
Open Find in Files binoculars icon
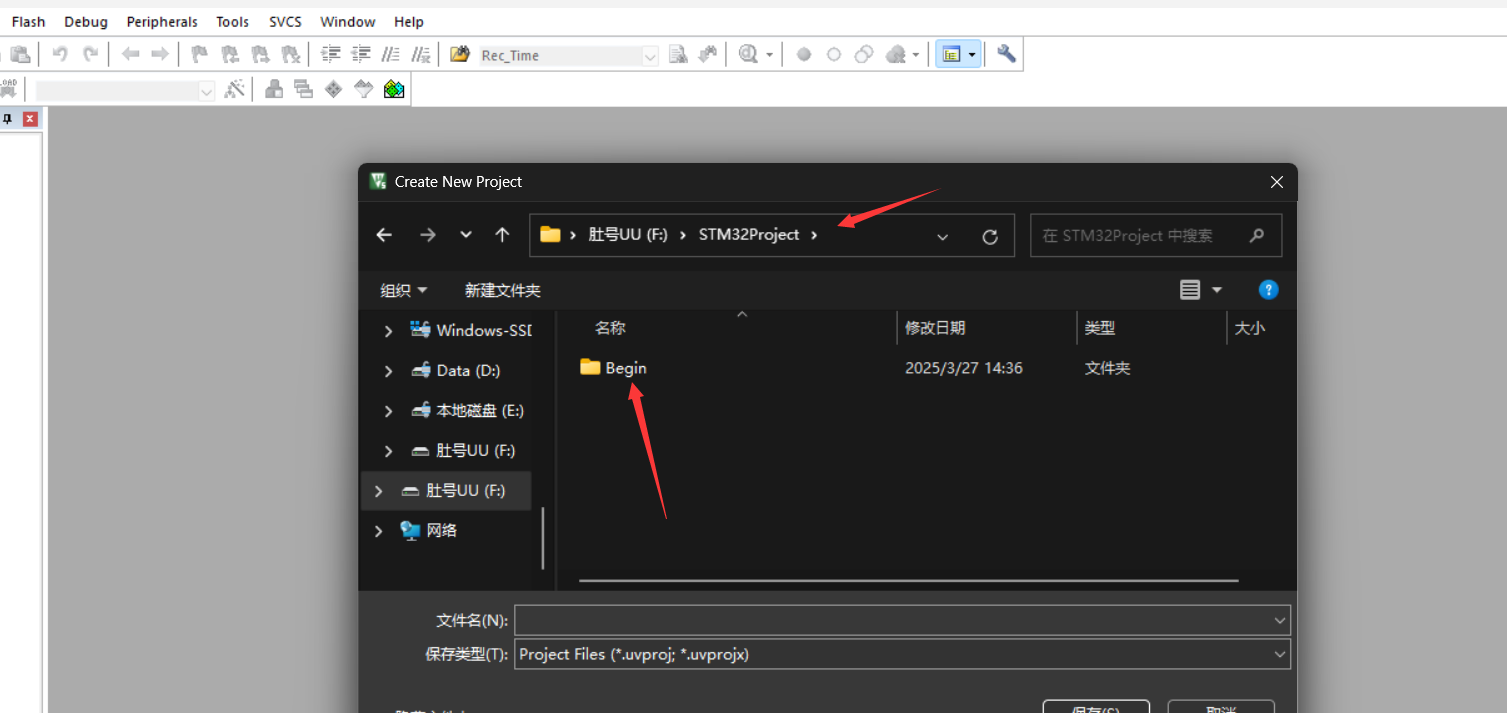pyautogui.click(x=460, y=54)
